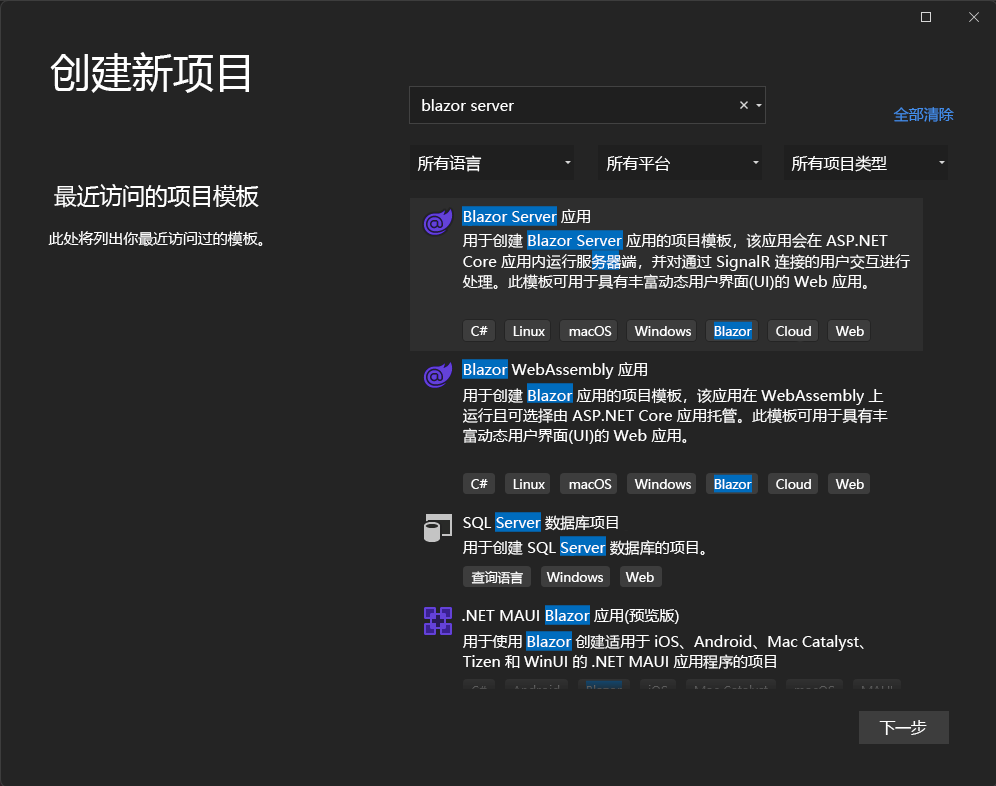996x786 pixels.
Task: Click the .NET MAUI Blazor app icon
Action: (x=438, y=621)
